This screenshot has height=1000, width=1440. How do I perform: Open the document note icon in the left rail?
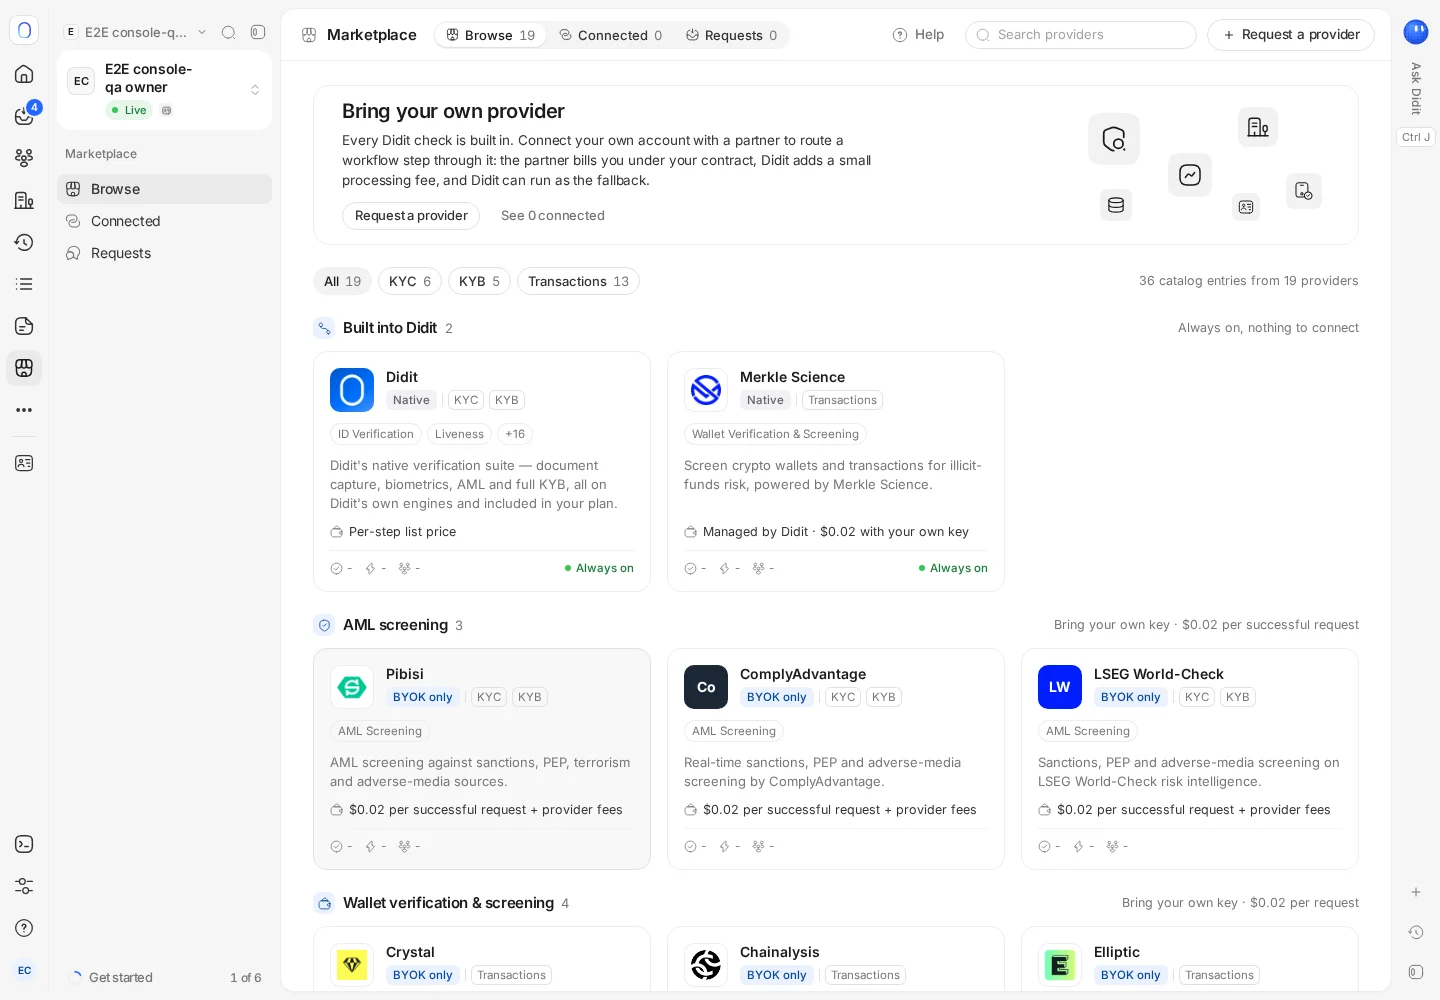(x=24, y=326)
